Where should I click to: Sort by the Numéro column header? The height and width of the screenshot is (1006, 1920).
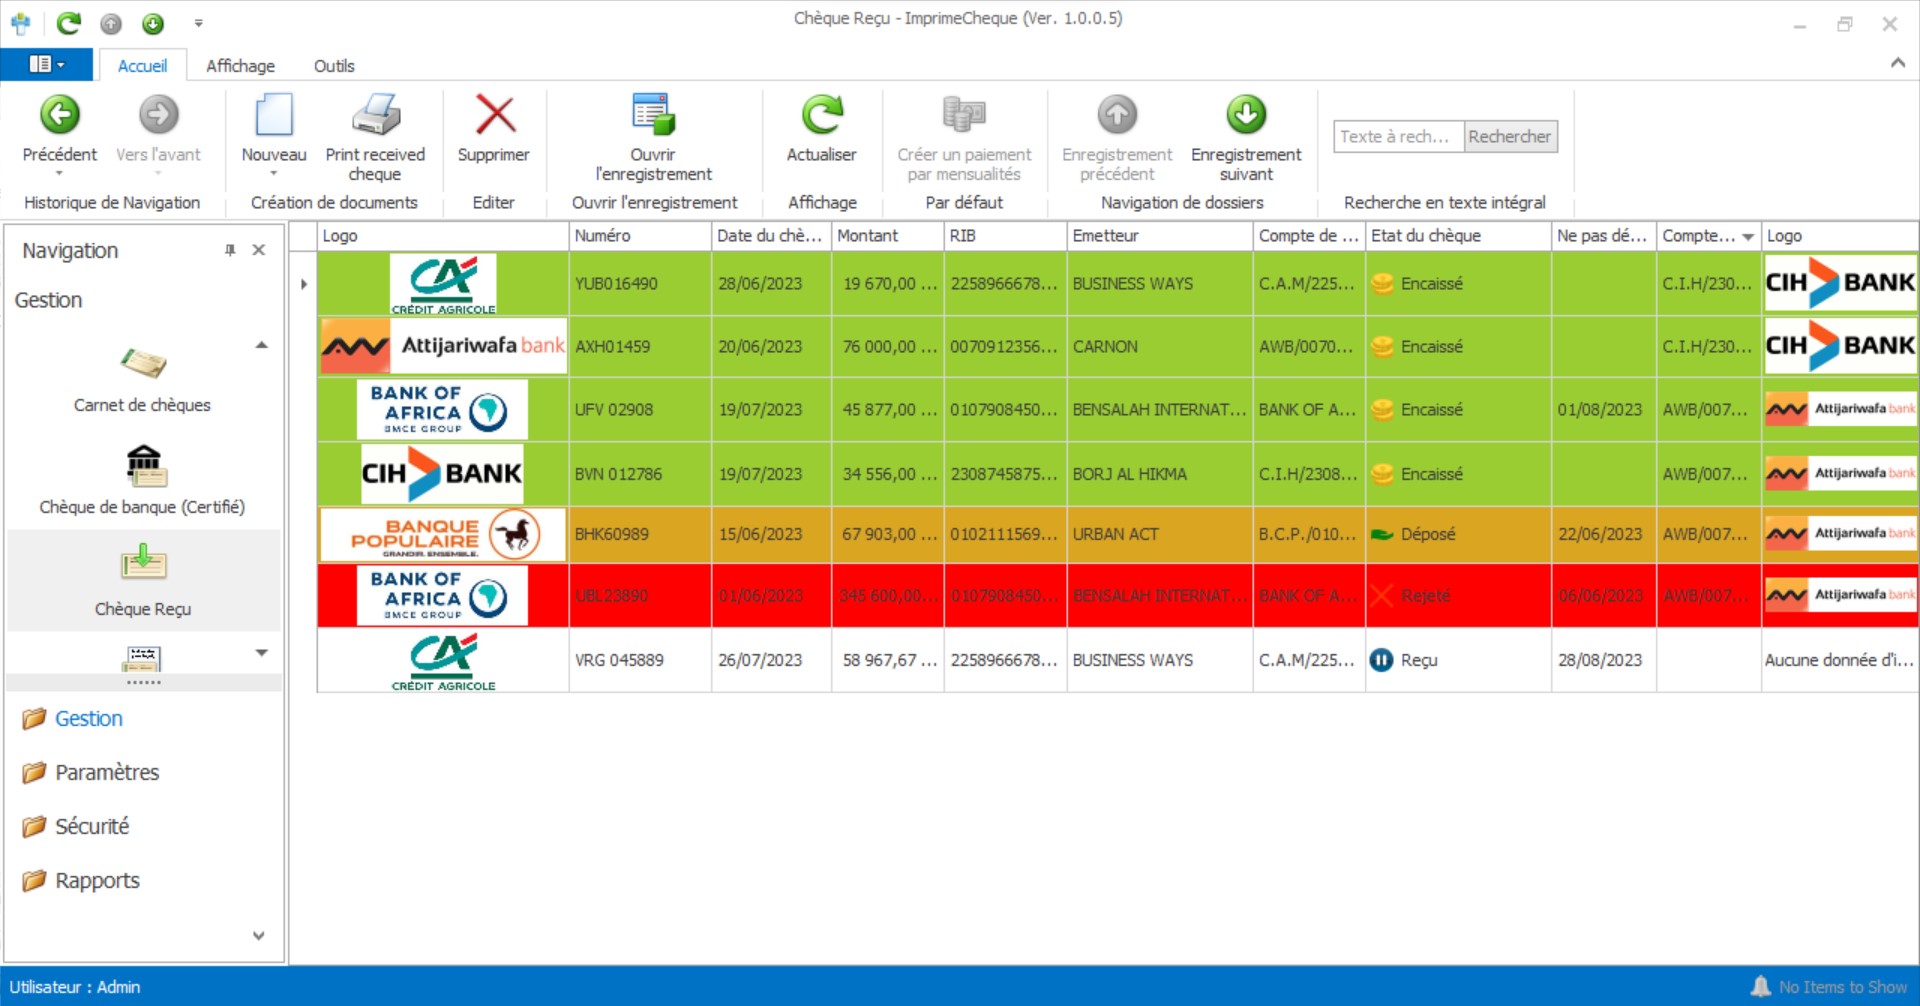(640, 236)
